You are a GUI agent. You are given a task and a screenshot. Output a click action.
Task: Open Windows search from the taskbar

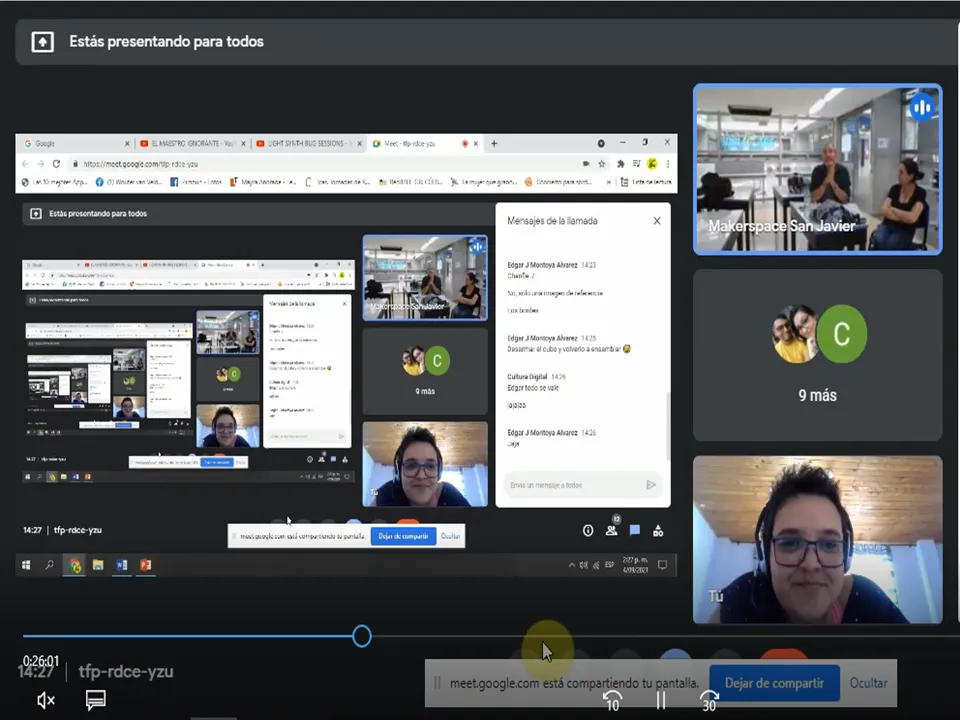coord(50,565)
